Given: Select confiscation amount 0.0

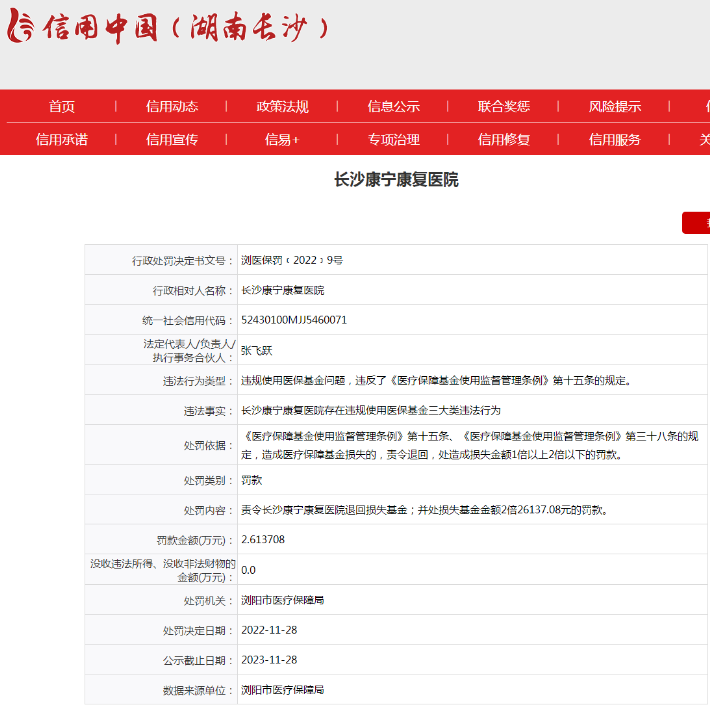Looking at the screenshot, I should 248,570.
